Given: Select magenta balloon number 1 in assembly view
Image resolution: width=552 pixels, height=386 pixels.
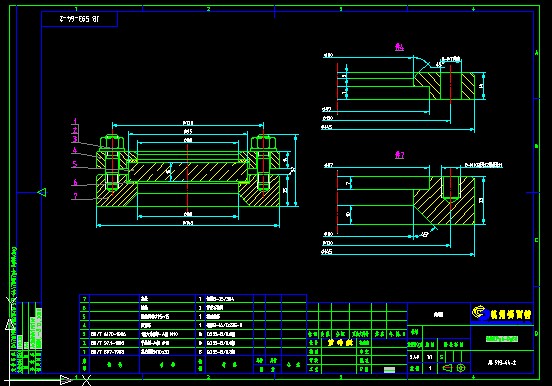Looking at the screenshot, I should [75, 122].
